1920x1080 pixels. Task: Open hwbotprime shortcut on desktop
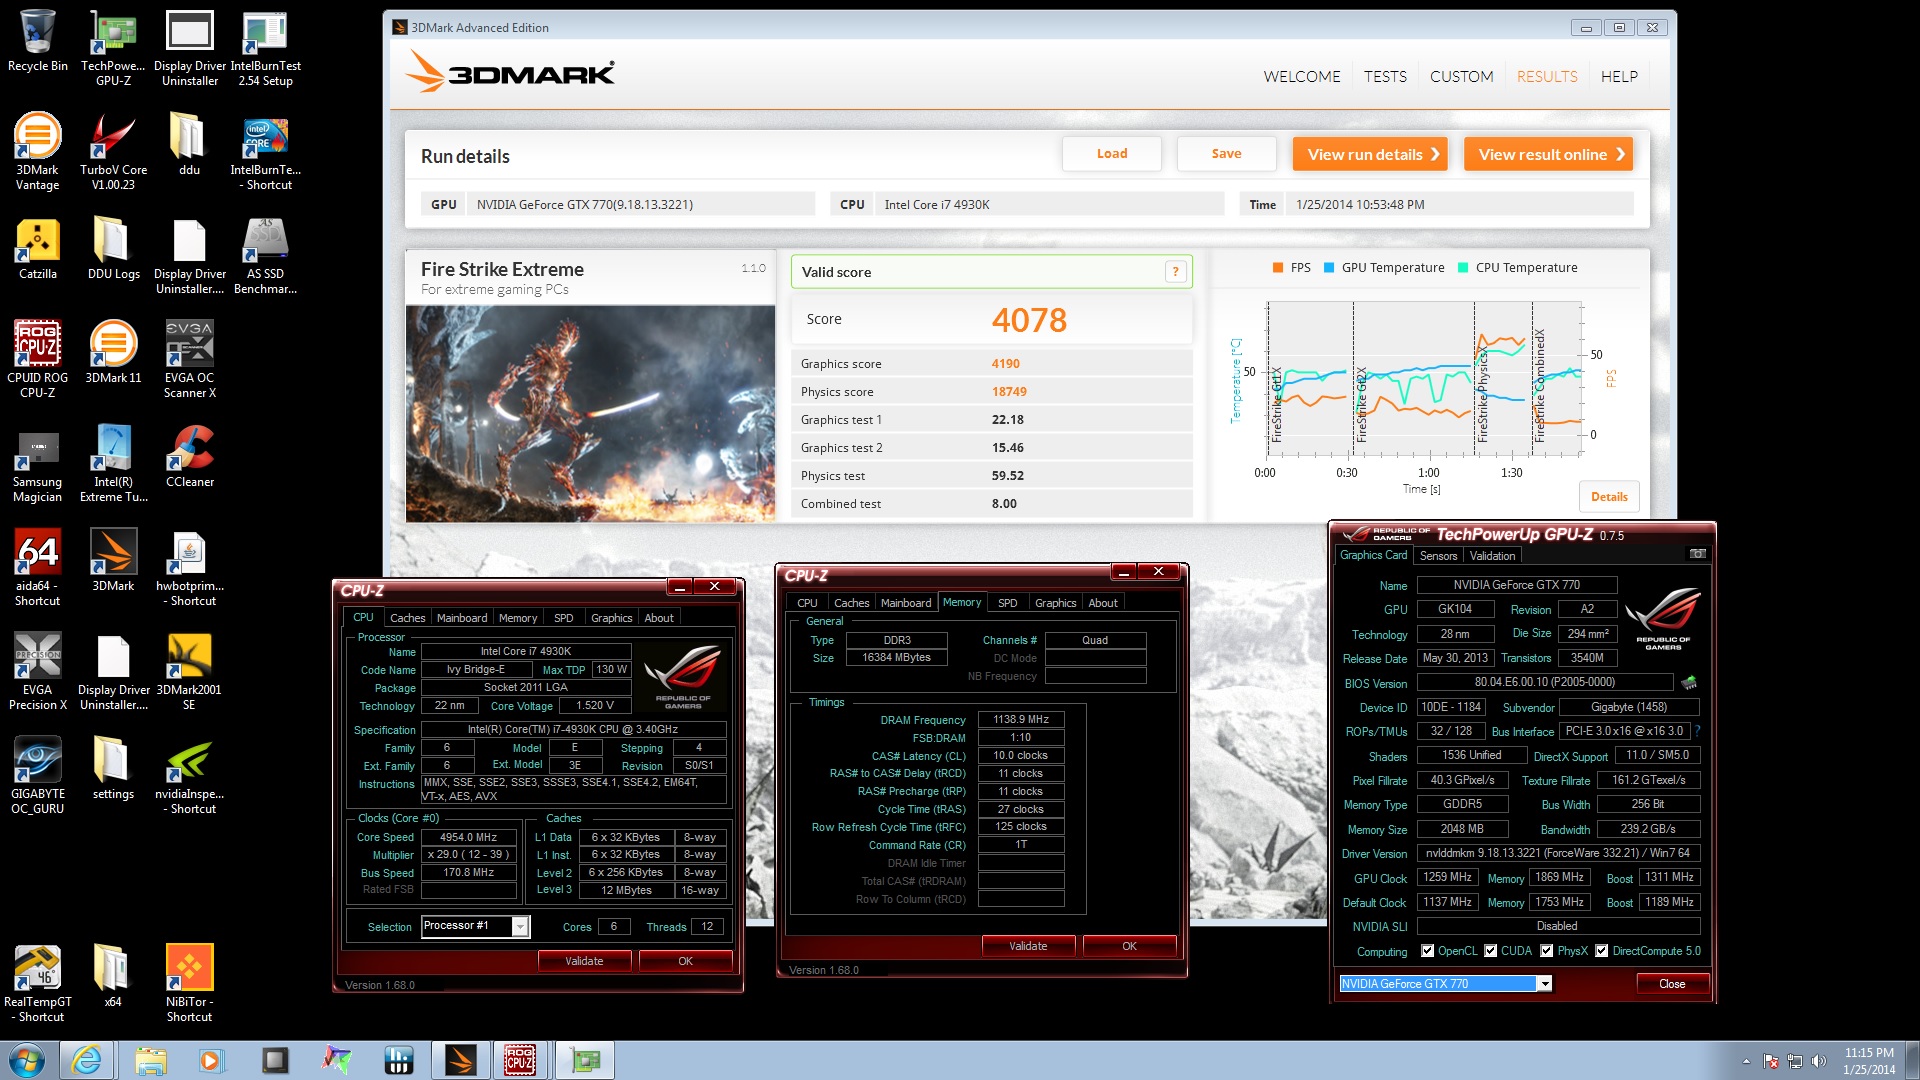pyautogui.click(x=189, y=567)
